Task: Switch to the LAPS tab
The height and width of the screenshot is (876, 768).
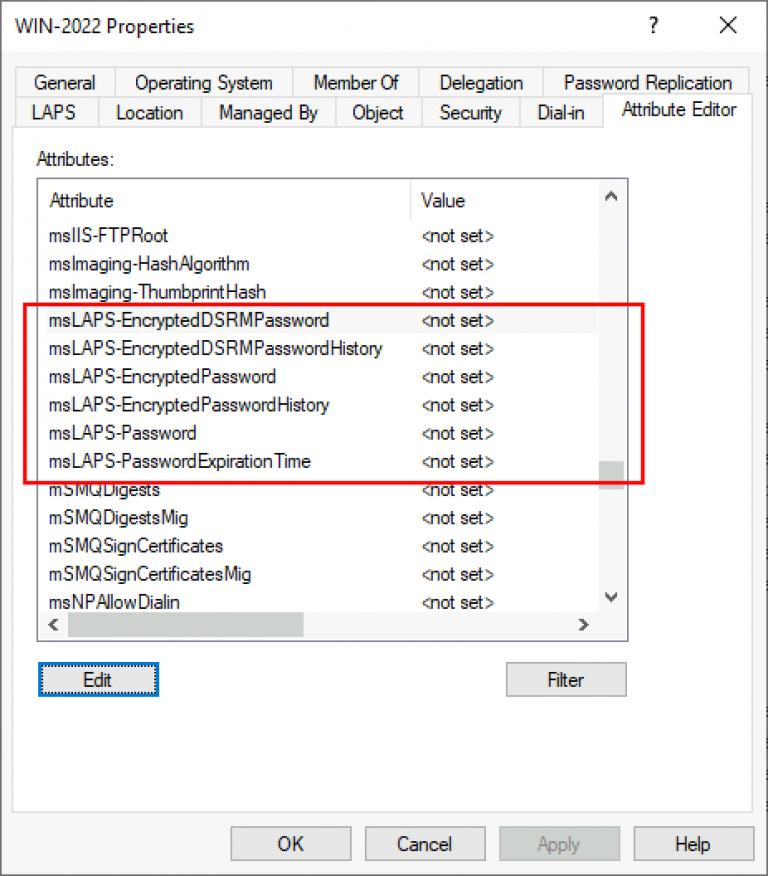Action: [x=53, y=112]
